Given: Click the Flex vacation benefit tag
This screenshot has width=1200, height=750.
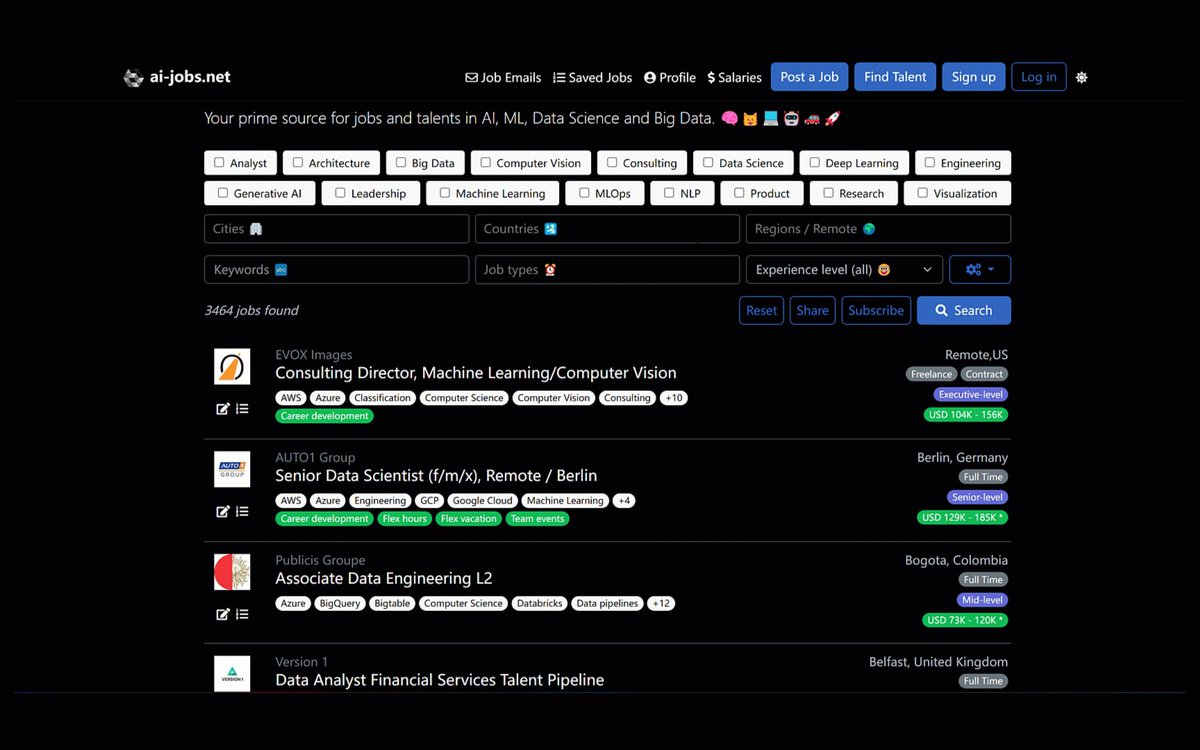Looking at the screenshot, I should pyautogui.click(x=469, y=519).
